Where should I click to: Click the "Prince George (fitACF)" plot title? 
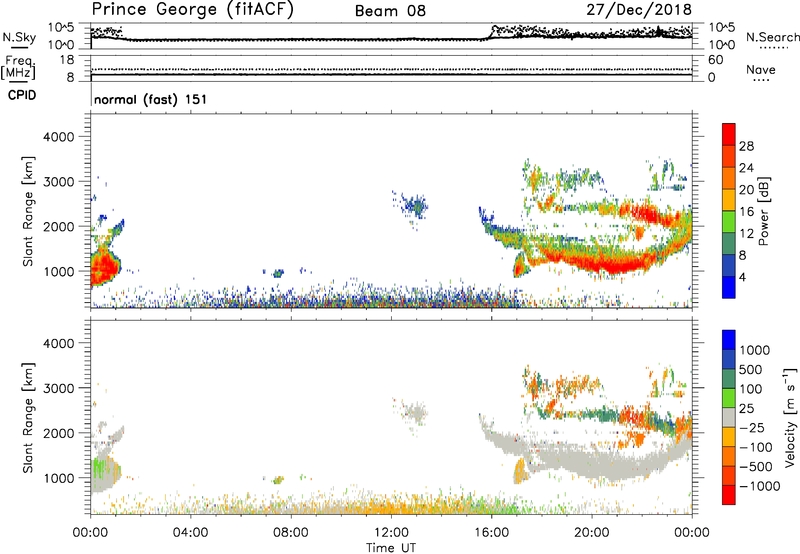tap(193, 10)
